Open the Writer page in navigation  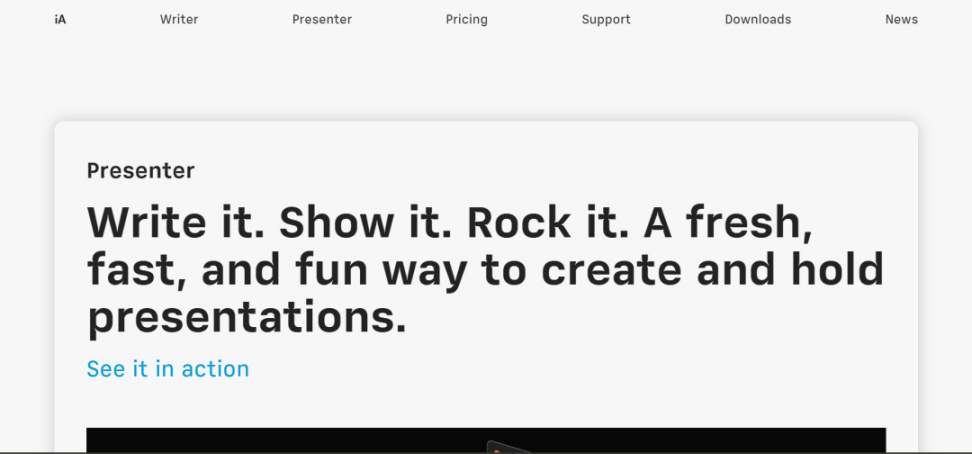[179, 19]
